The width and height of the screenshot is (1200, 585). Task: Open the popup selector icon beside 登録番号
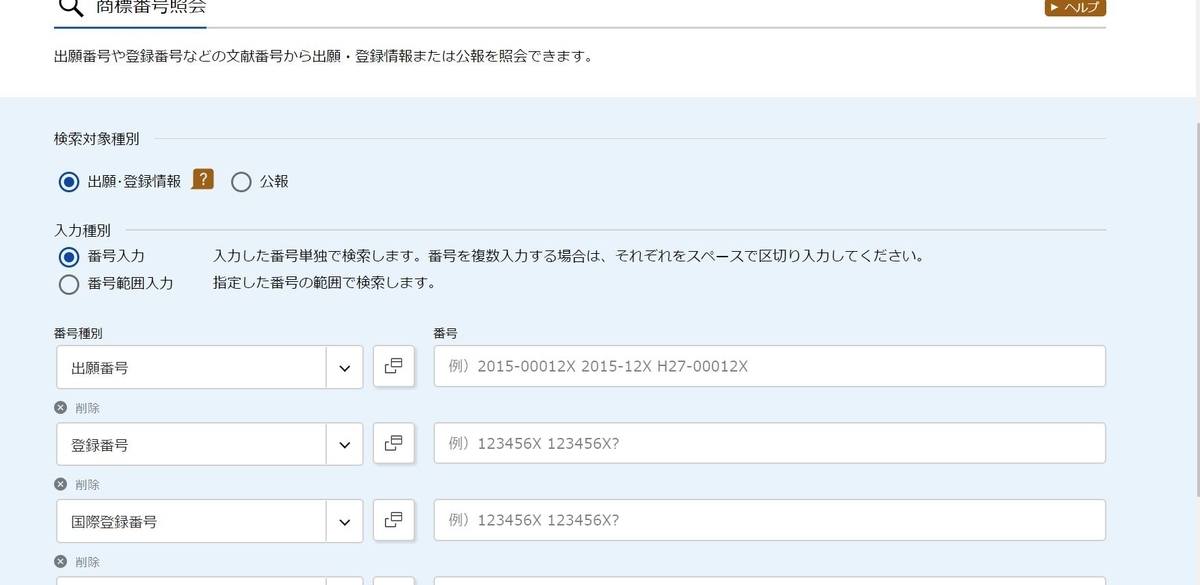pyautogui.click(x=394, y=442)
